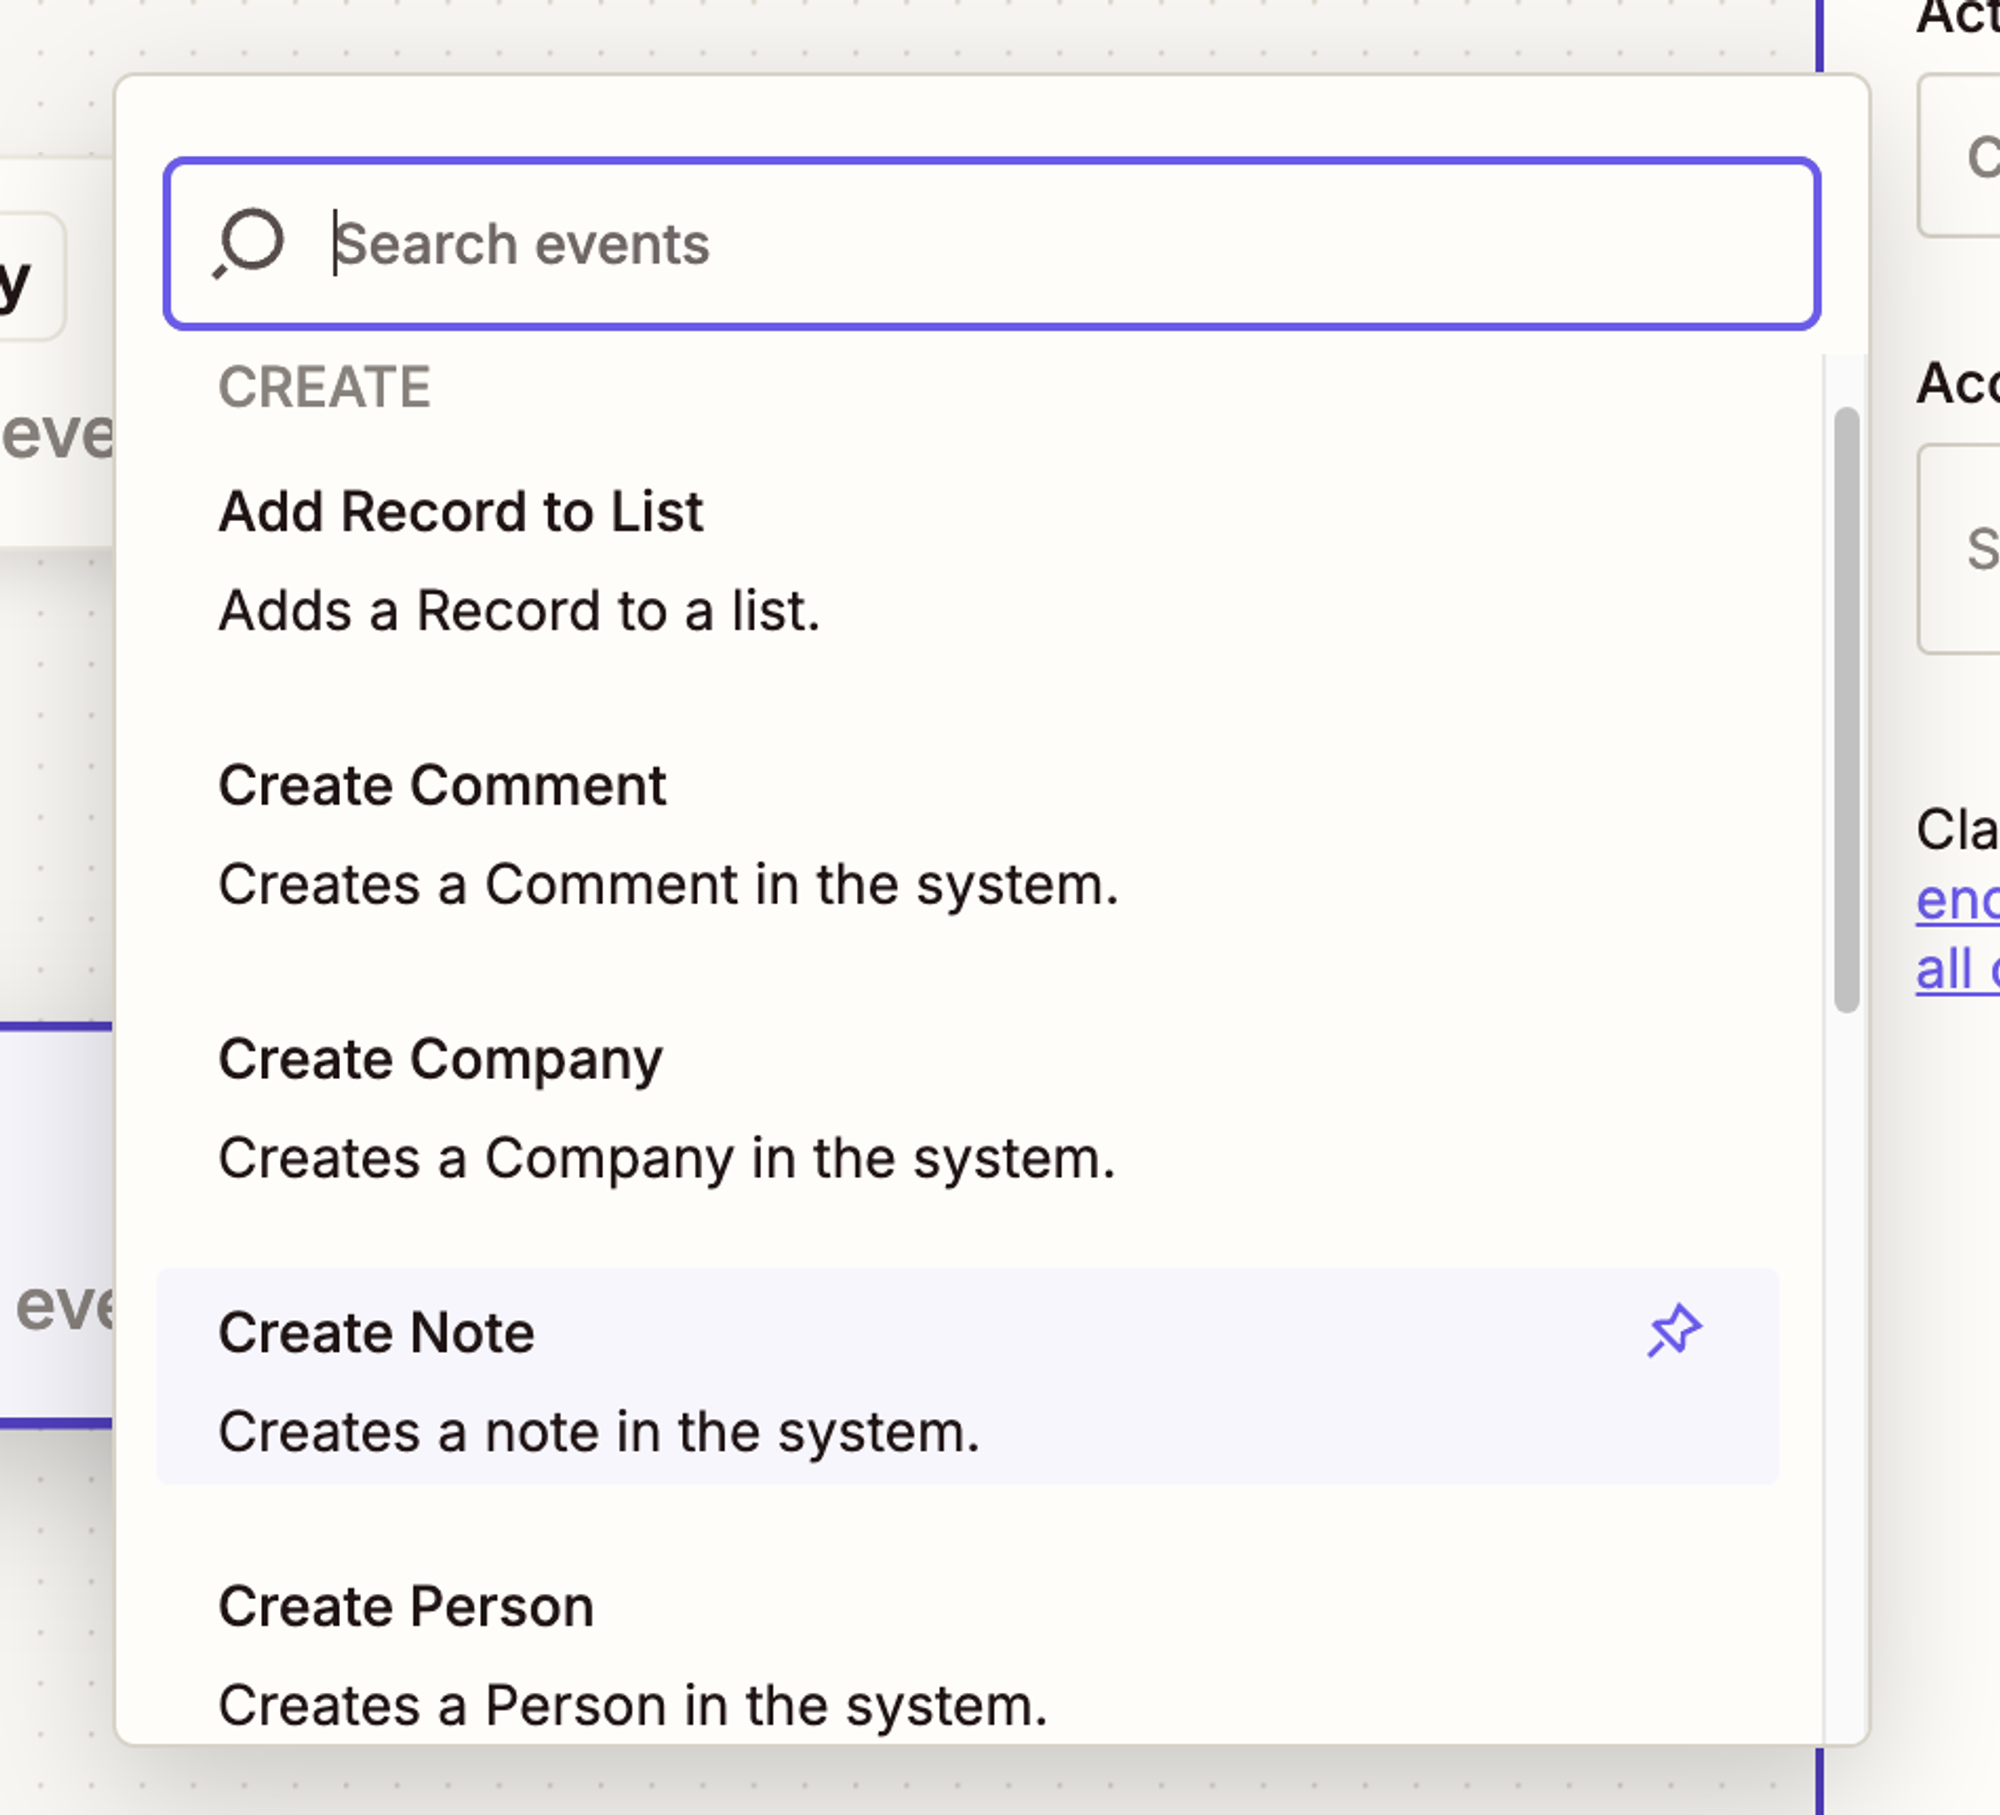Viewport: 2000px width, 1815px height.
Task: Choose the Create Comment event
Action: pyautogui.click(x=442, y=786)
